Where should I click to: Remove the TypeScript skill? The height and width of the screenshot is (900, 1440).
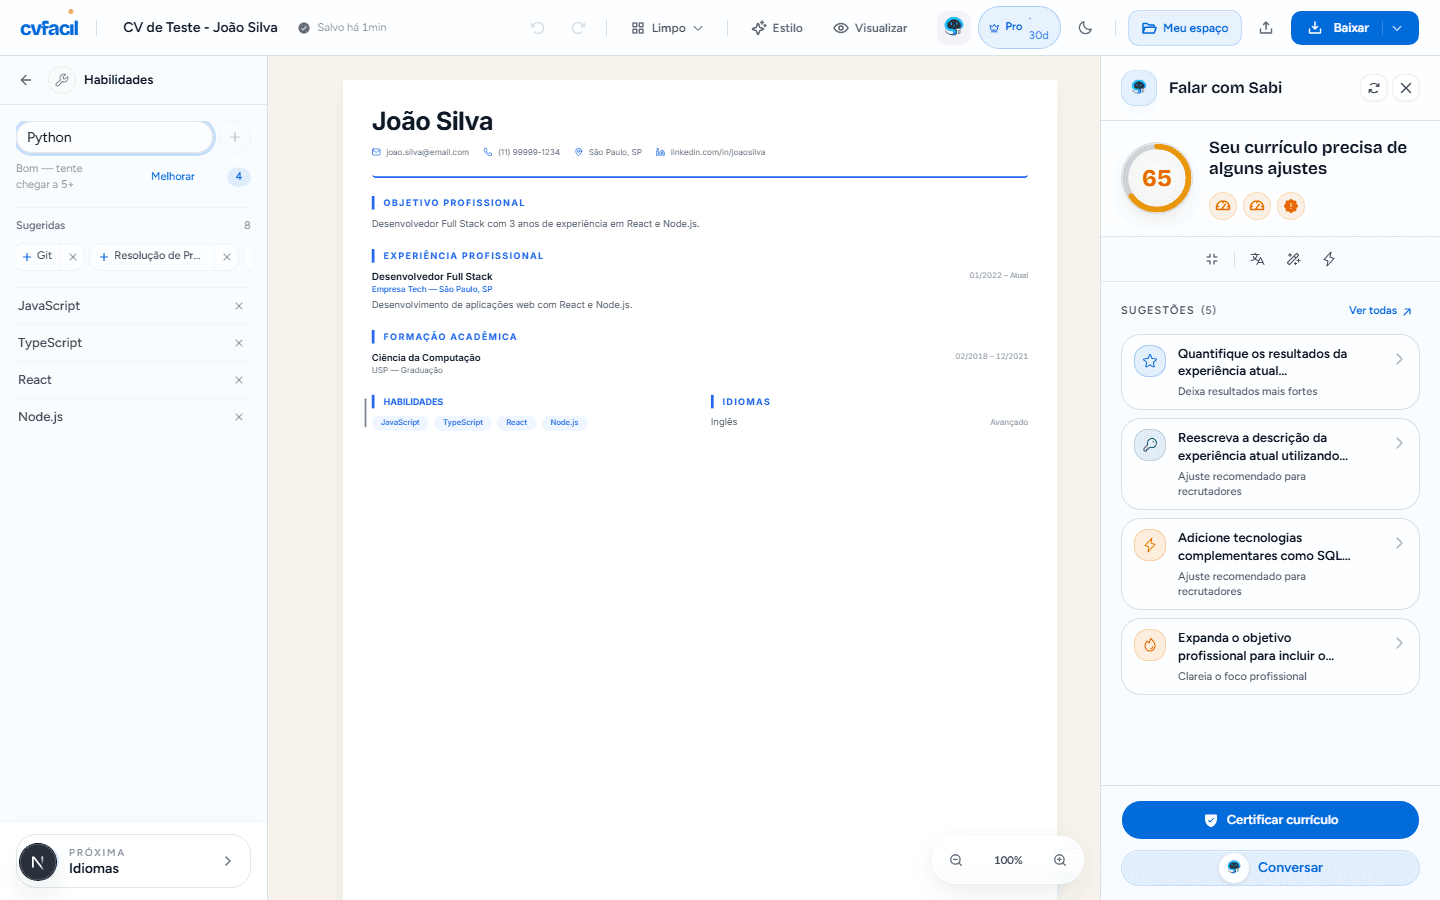[x=239, y=343]
